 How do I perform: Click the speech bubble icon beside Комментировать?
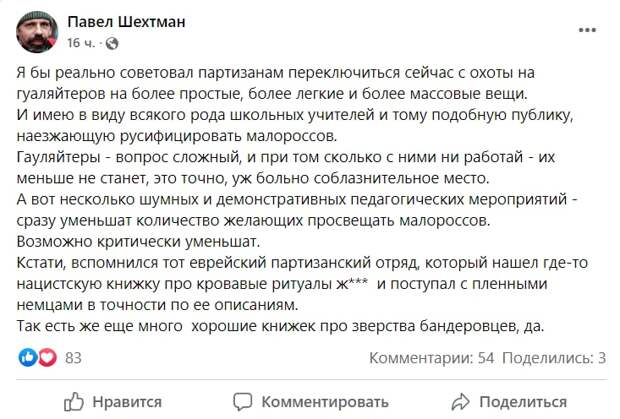point(242,402)
